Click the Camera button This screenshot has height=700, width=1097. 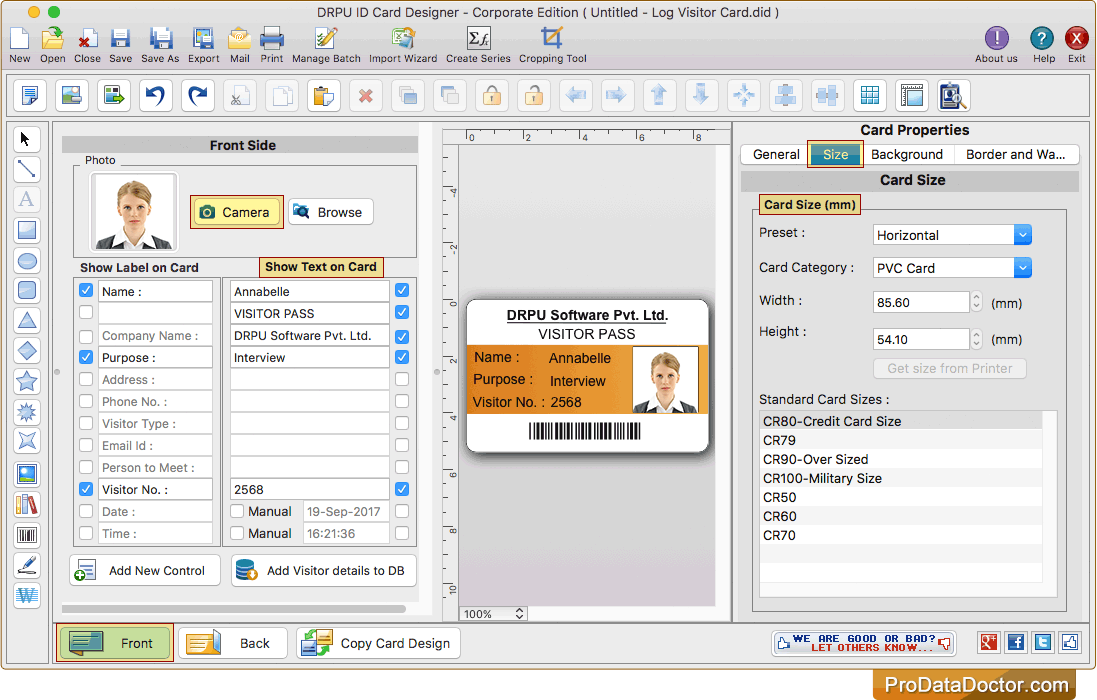pyautogui.click(x=236, y=212)
